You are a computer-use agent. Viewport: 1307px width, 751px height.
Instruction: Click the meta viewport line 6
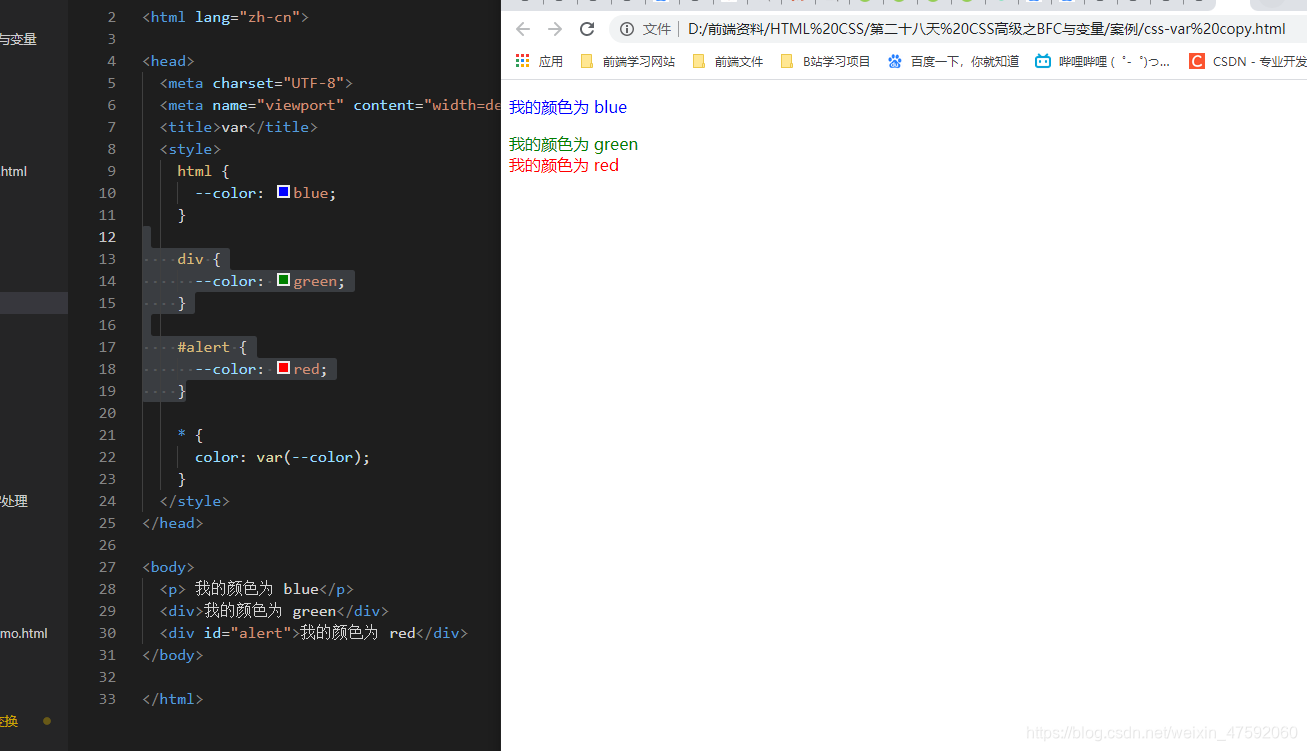click(330, 105)
